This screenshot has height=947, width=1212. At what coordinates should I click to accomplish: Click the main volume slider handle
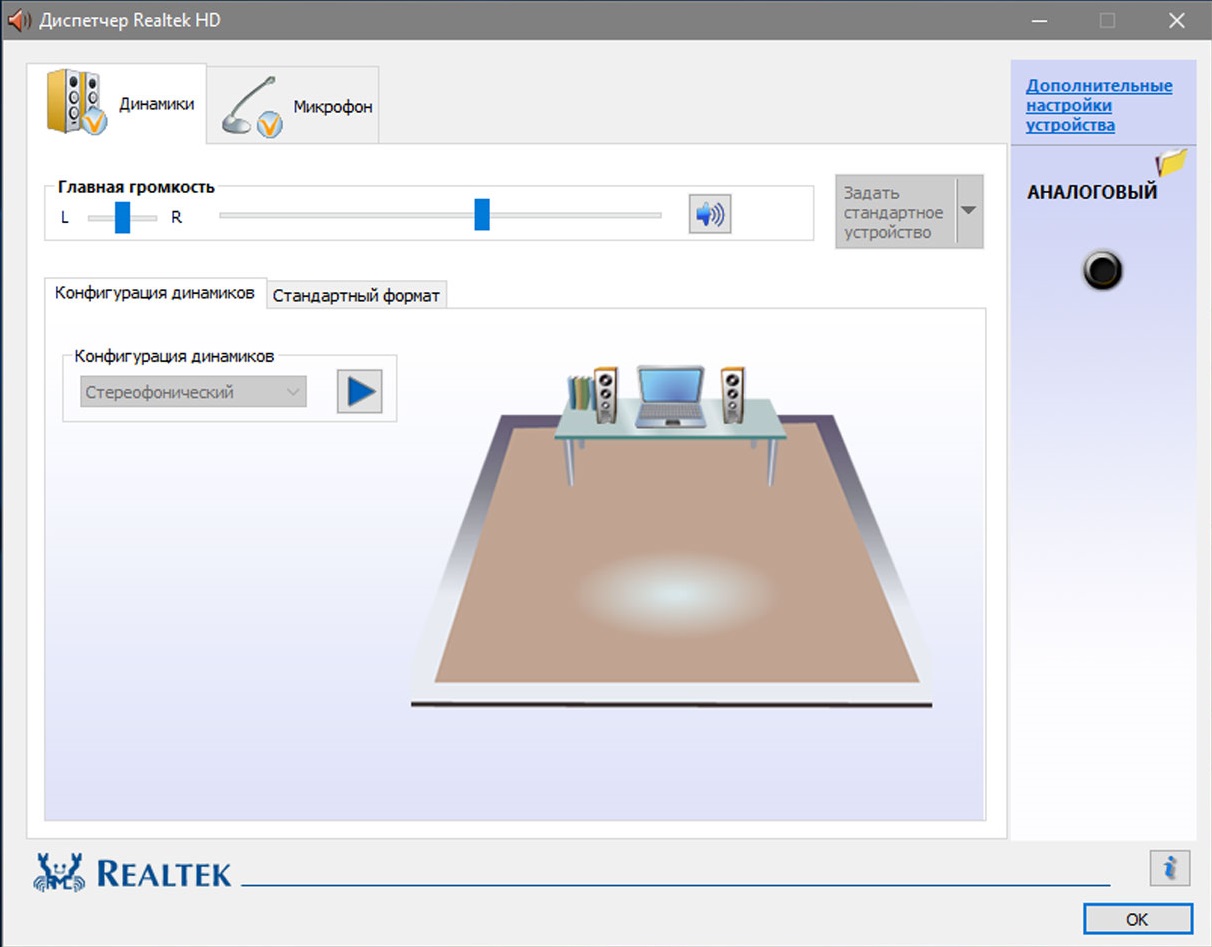click(482, 214)
